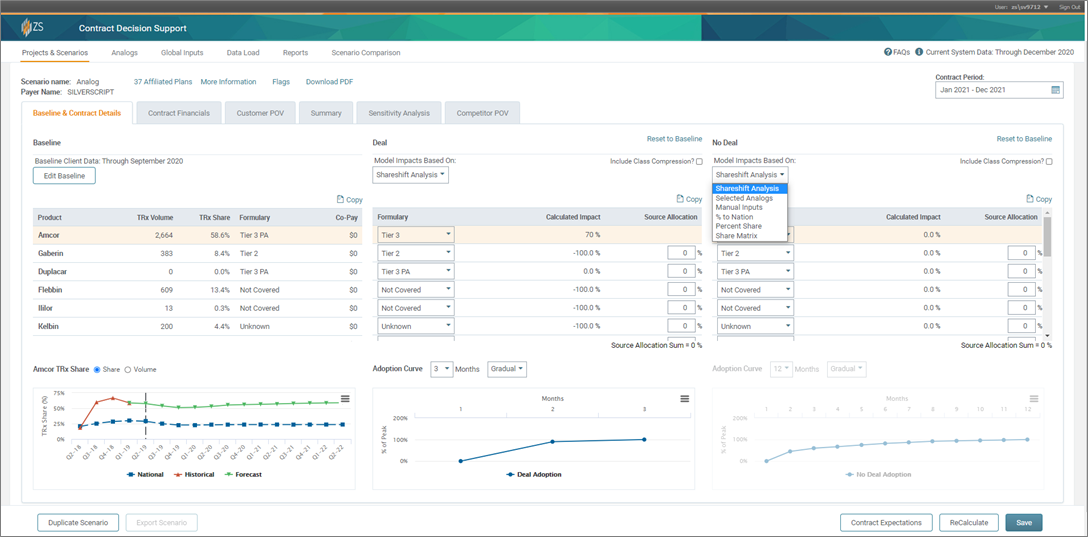Image resolution: width=1088 pixels, height=537 pixels.
Task: Enable Include Class Compression under Deal
Action: click(x=699, y=161)
